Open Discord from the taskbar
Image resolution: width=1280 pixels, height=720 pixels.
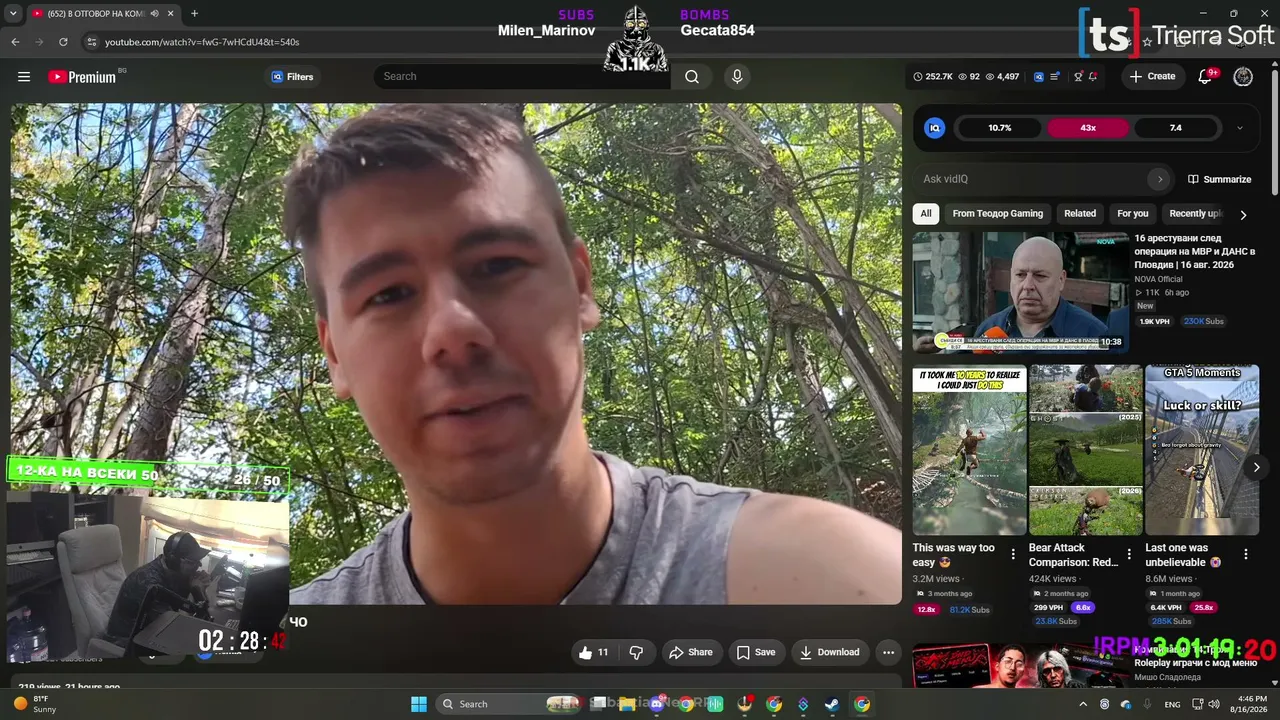(x=657, y=704)
